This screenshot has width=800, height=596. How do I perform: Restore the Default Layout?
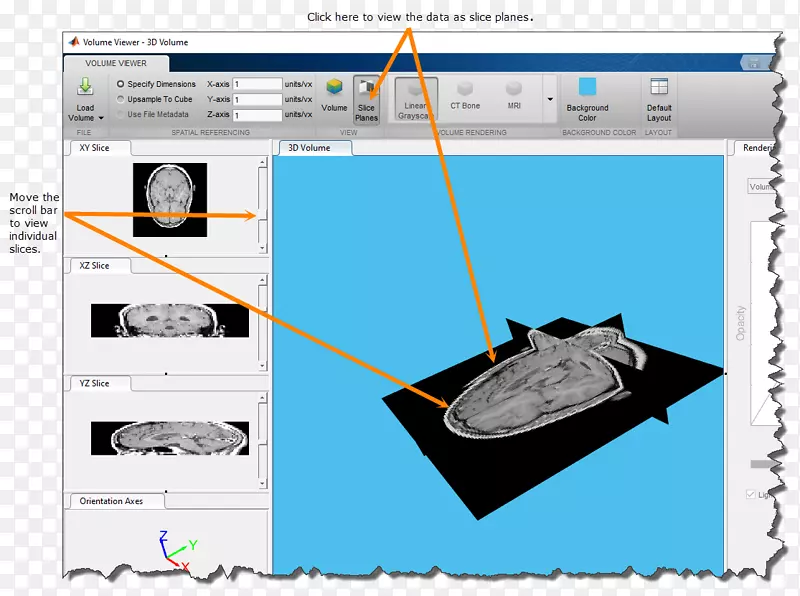click(x=658, y=98)
